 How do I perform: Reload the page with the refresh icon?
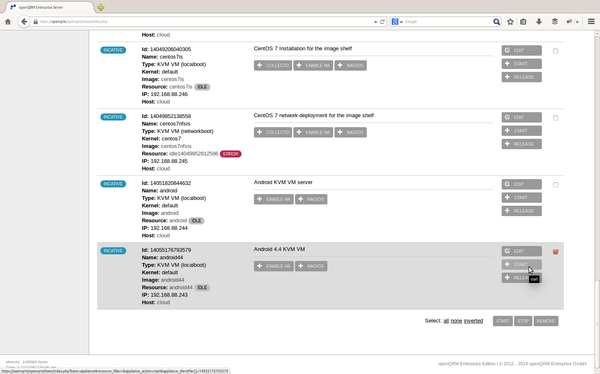pyautogui.click(x=382, y=22)
